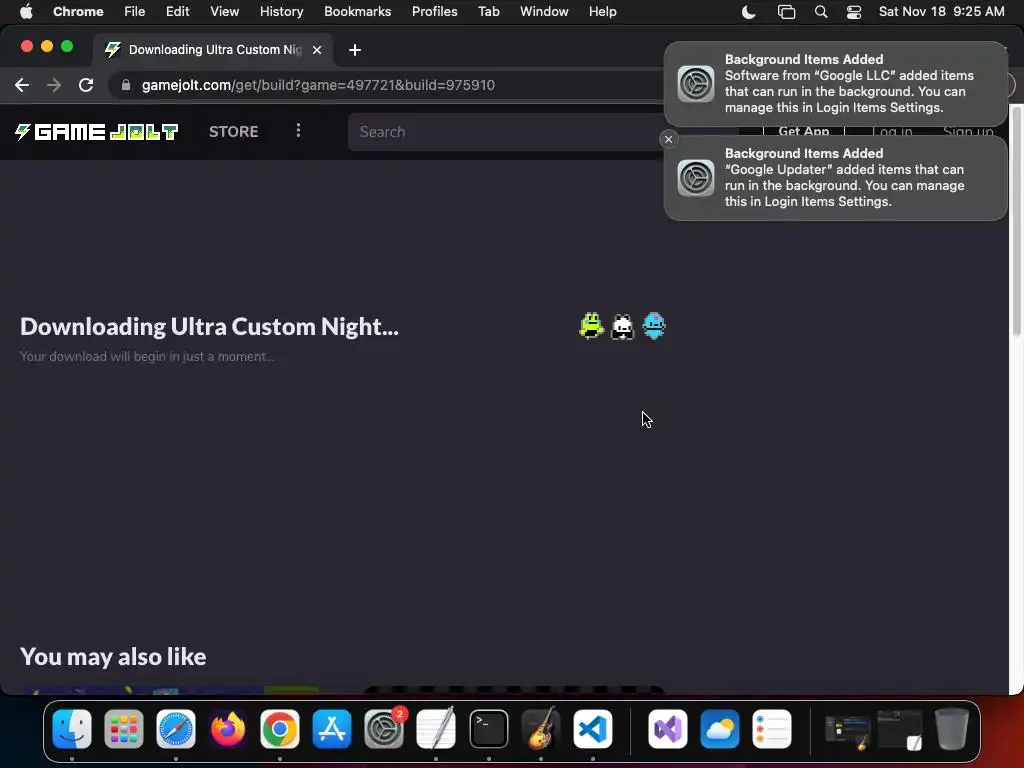The width and height of the screenshot is (1024, 768).
Task: Open the Help menu
Action: (x=602, y=12)
